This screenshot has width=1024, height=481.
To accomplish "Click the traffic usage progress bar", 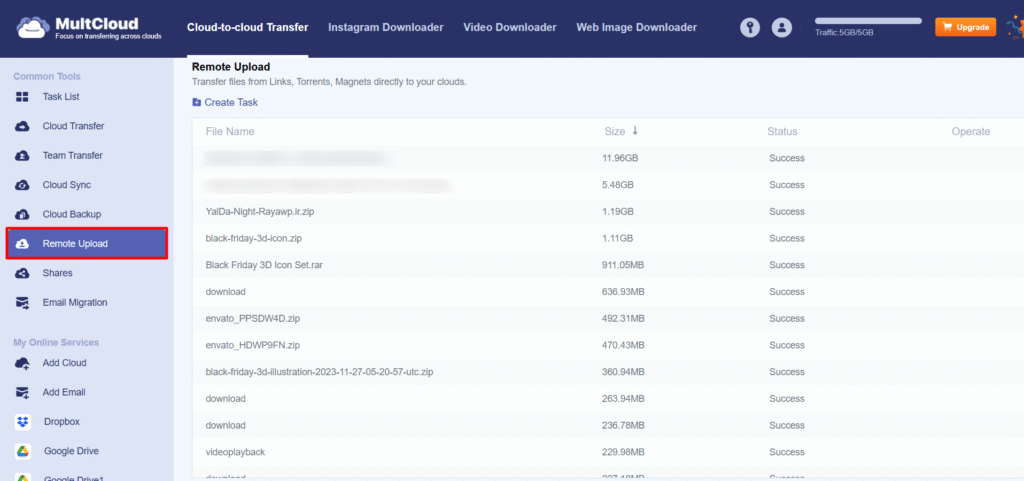I will (868, 20).
